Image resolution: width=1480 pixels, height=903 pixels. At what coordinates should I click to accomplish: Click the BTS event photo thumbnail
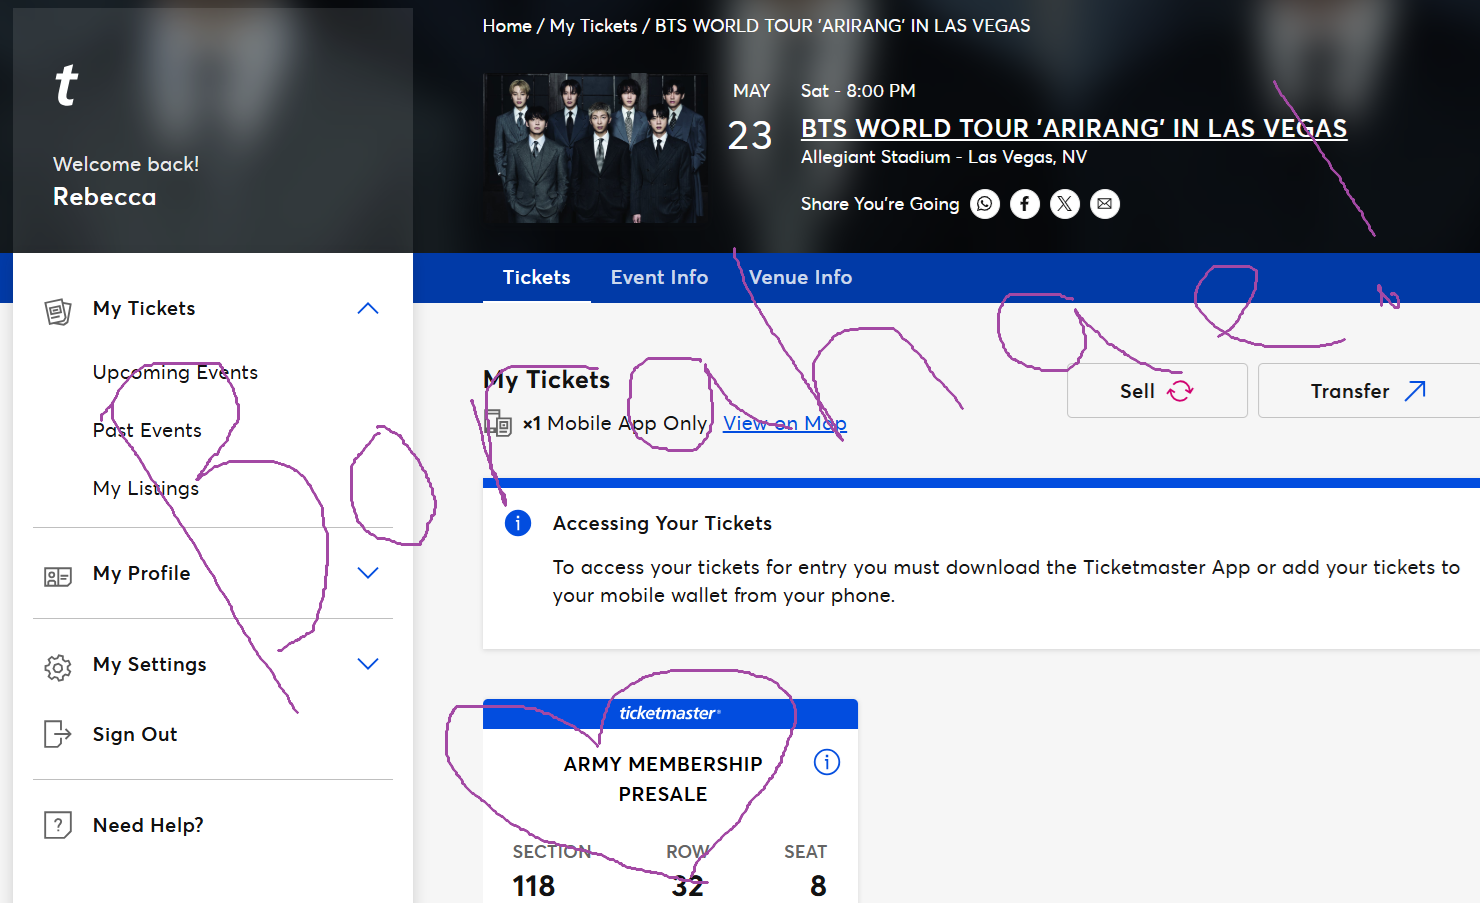[594, 147]
